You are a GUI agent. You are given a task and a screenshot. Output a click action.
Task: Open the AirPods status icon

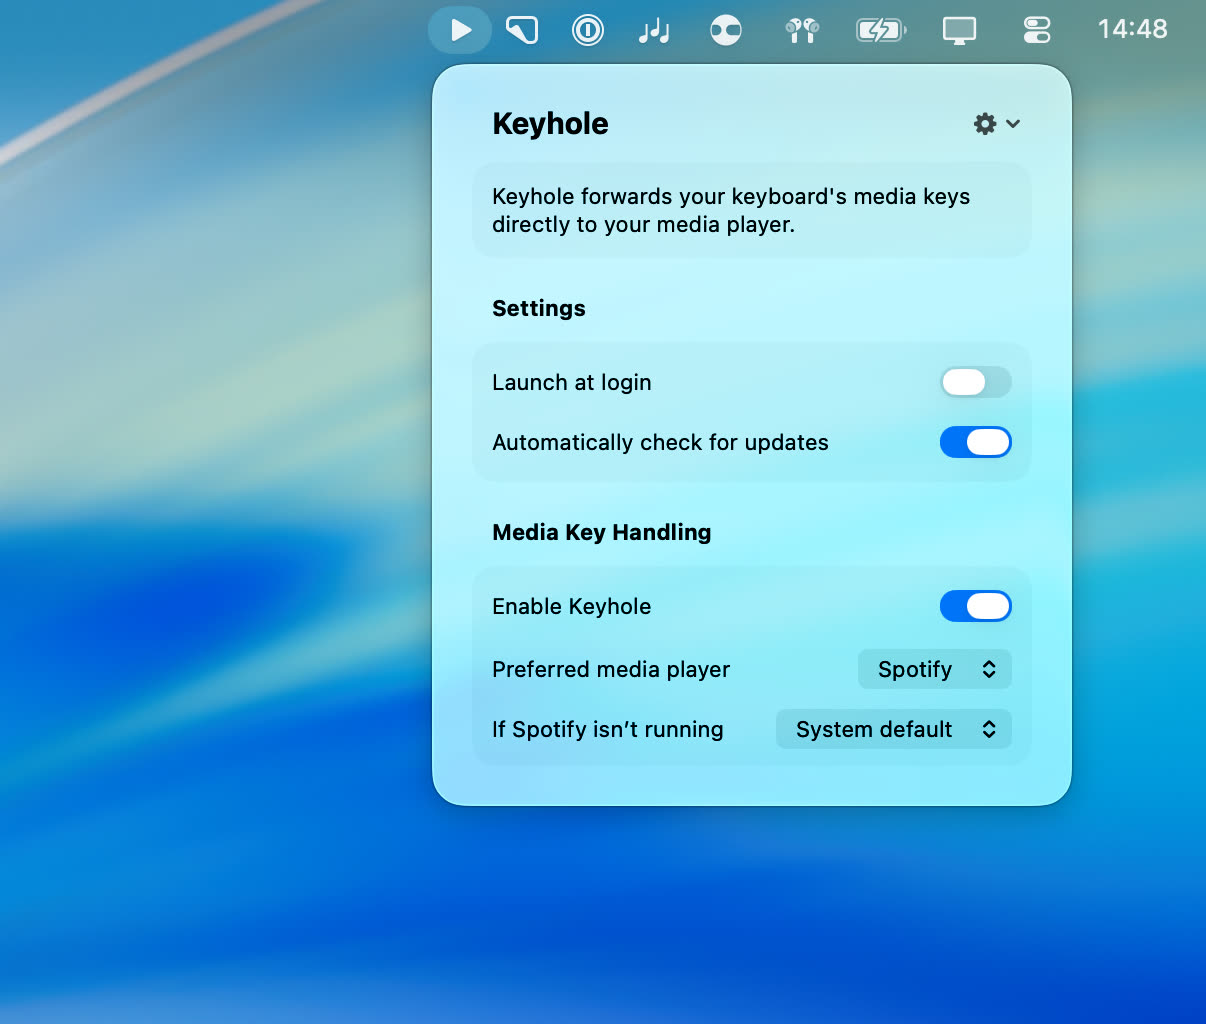[x=802, y=31]
